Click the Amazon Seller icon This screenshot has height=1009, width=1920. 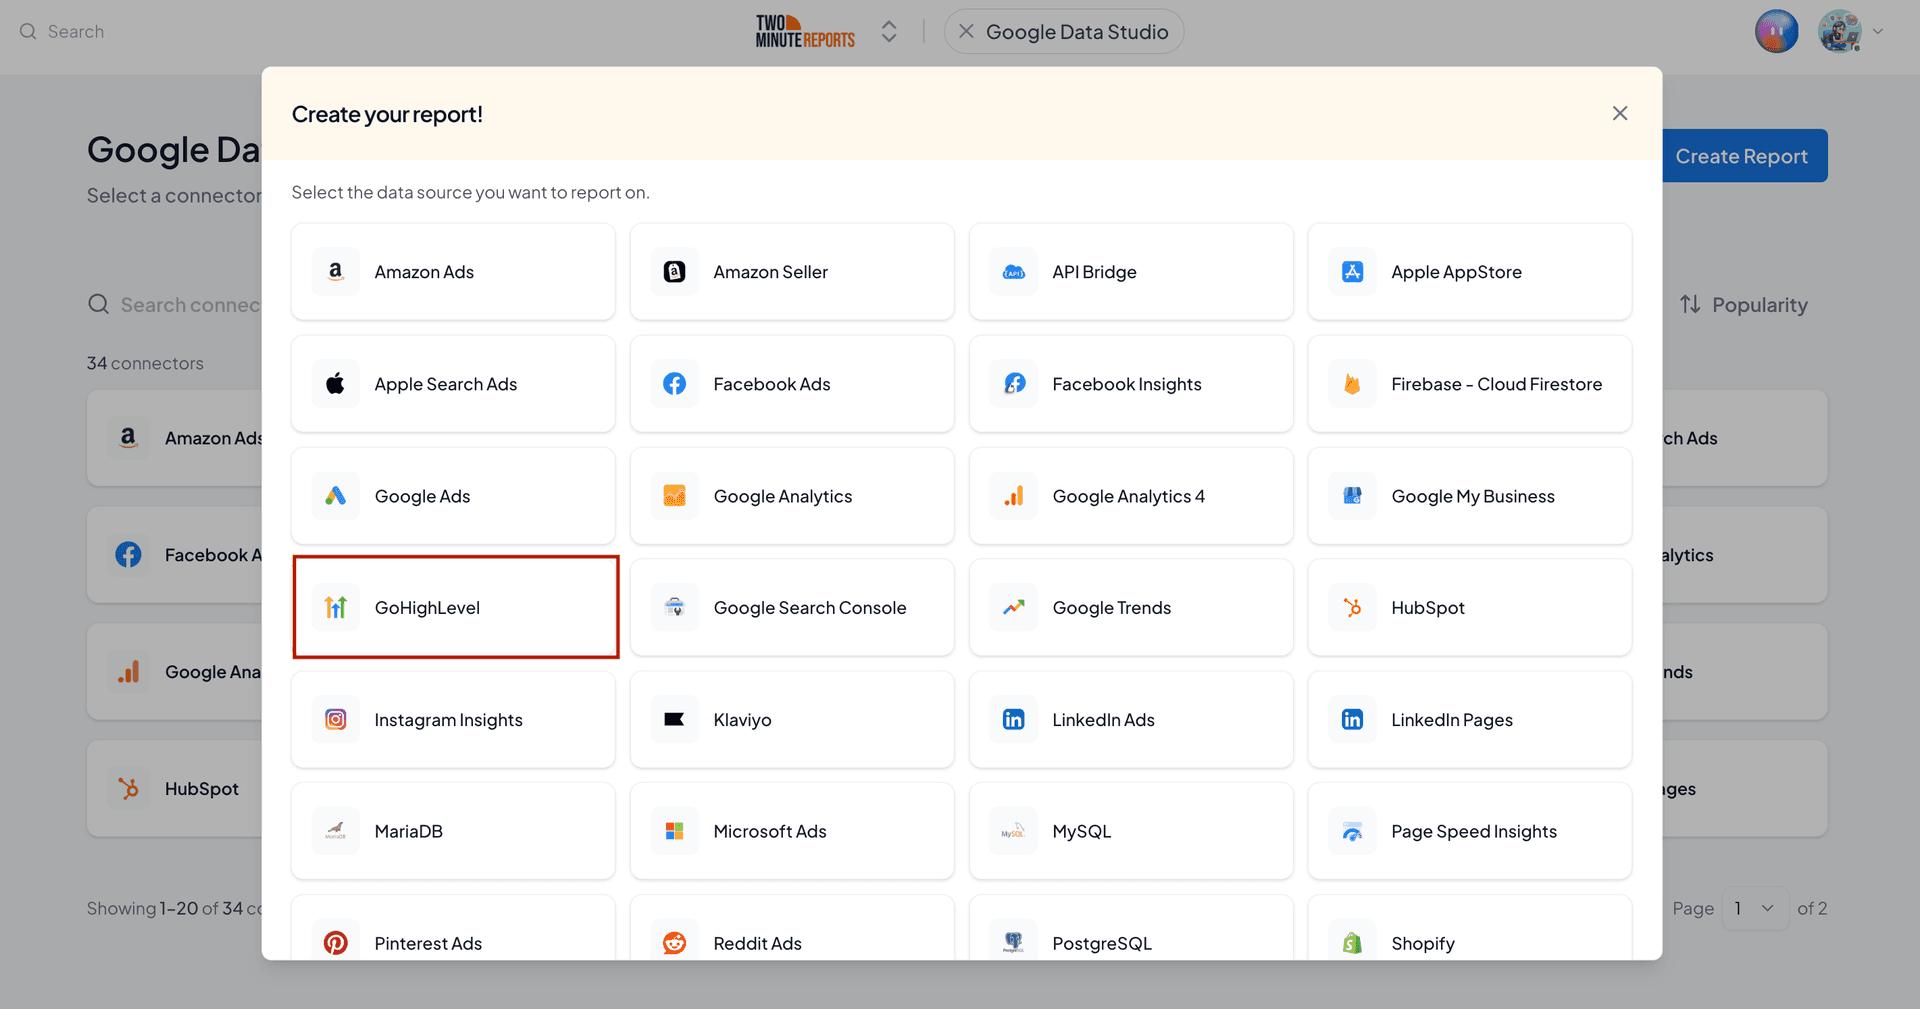675,272
